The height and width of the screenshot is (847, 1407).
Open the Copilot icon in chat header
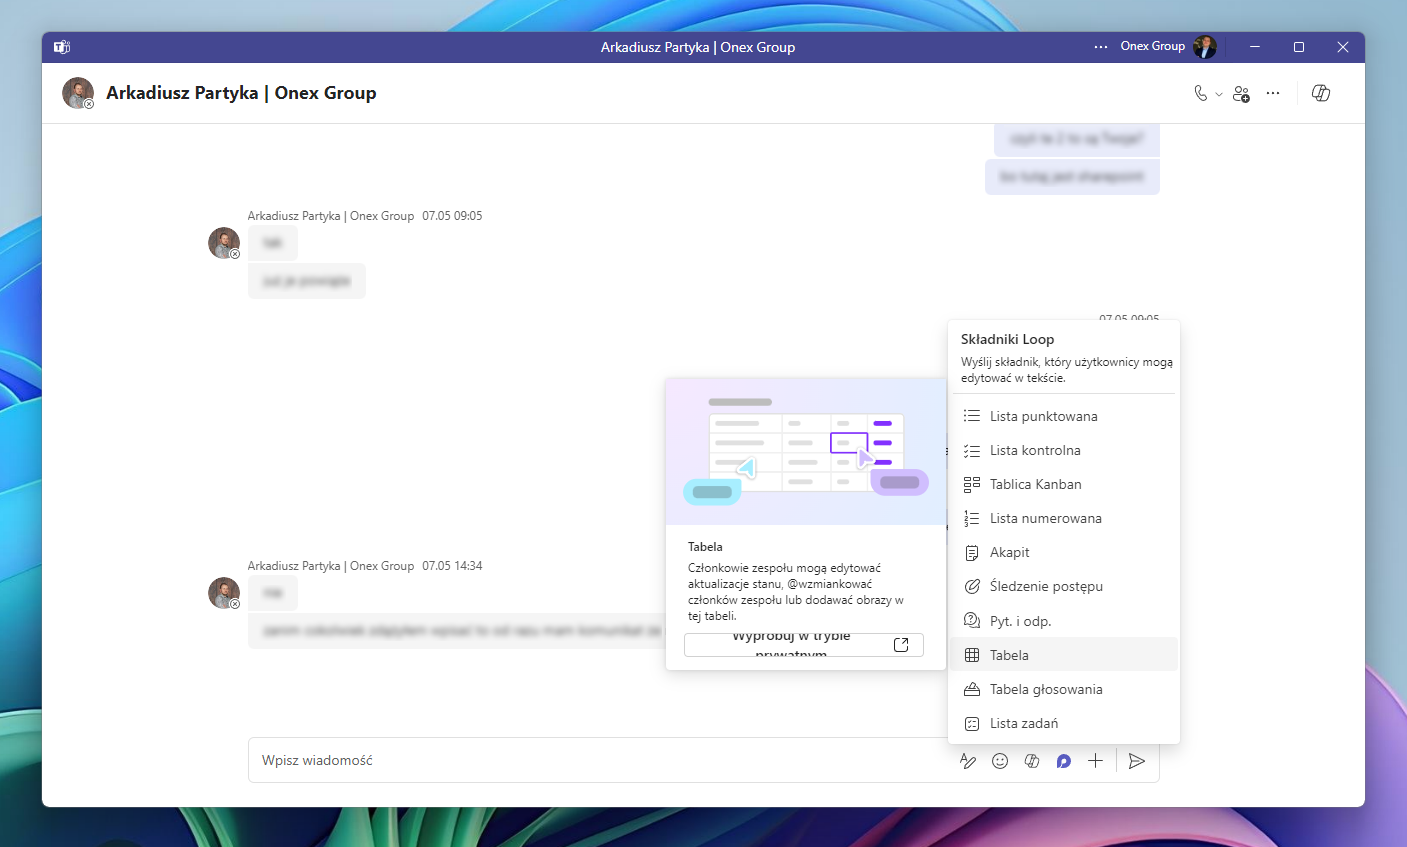tap(1321, 93)
